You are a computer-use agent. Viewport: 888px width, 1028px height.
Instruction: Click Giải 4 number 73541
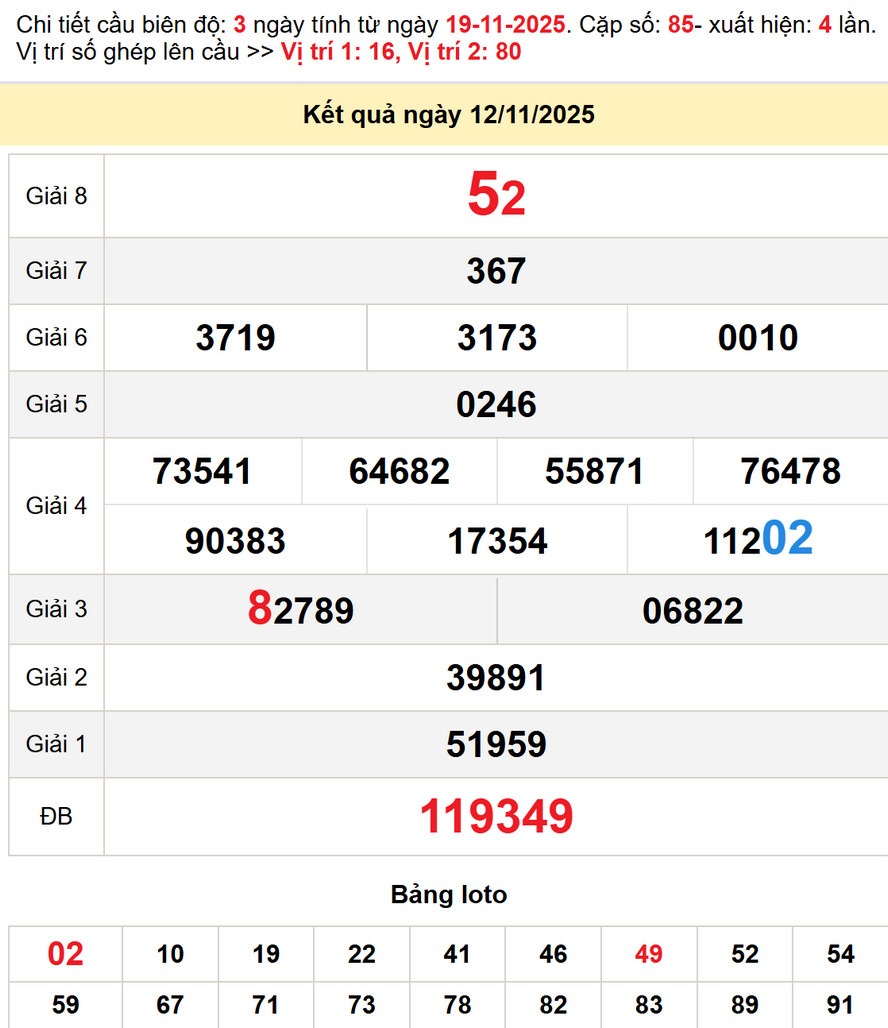tap(202, 471)
